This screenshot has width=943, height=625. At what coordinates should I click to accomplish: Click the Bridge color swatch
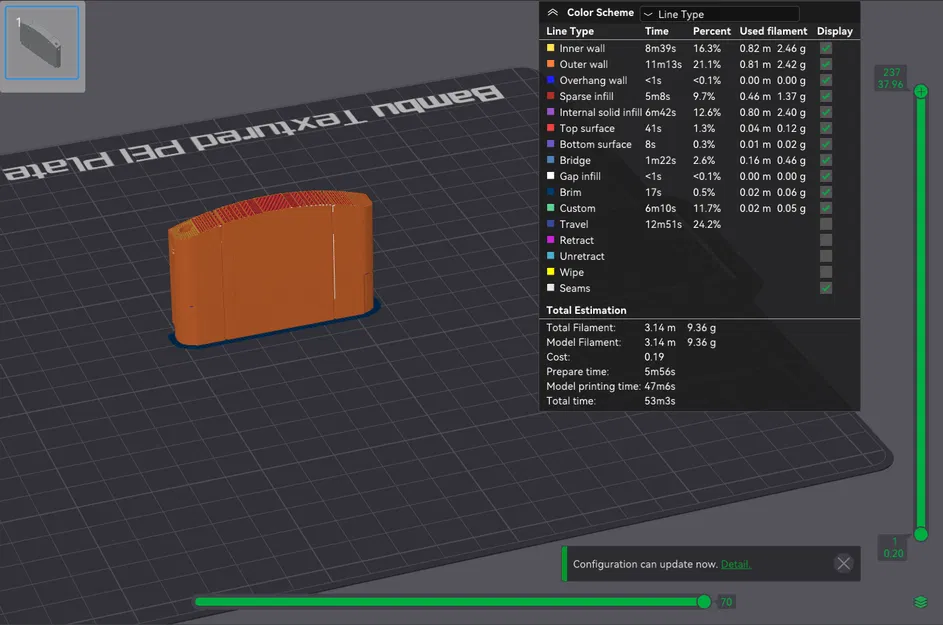tap(550, 159)
